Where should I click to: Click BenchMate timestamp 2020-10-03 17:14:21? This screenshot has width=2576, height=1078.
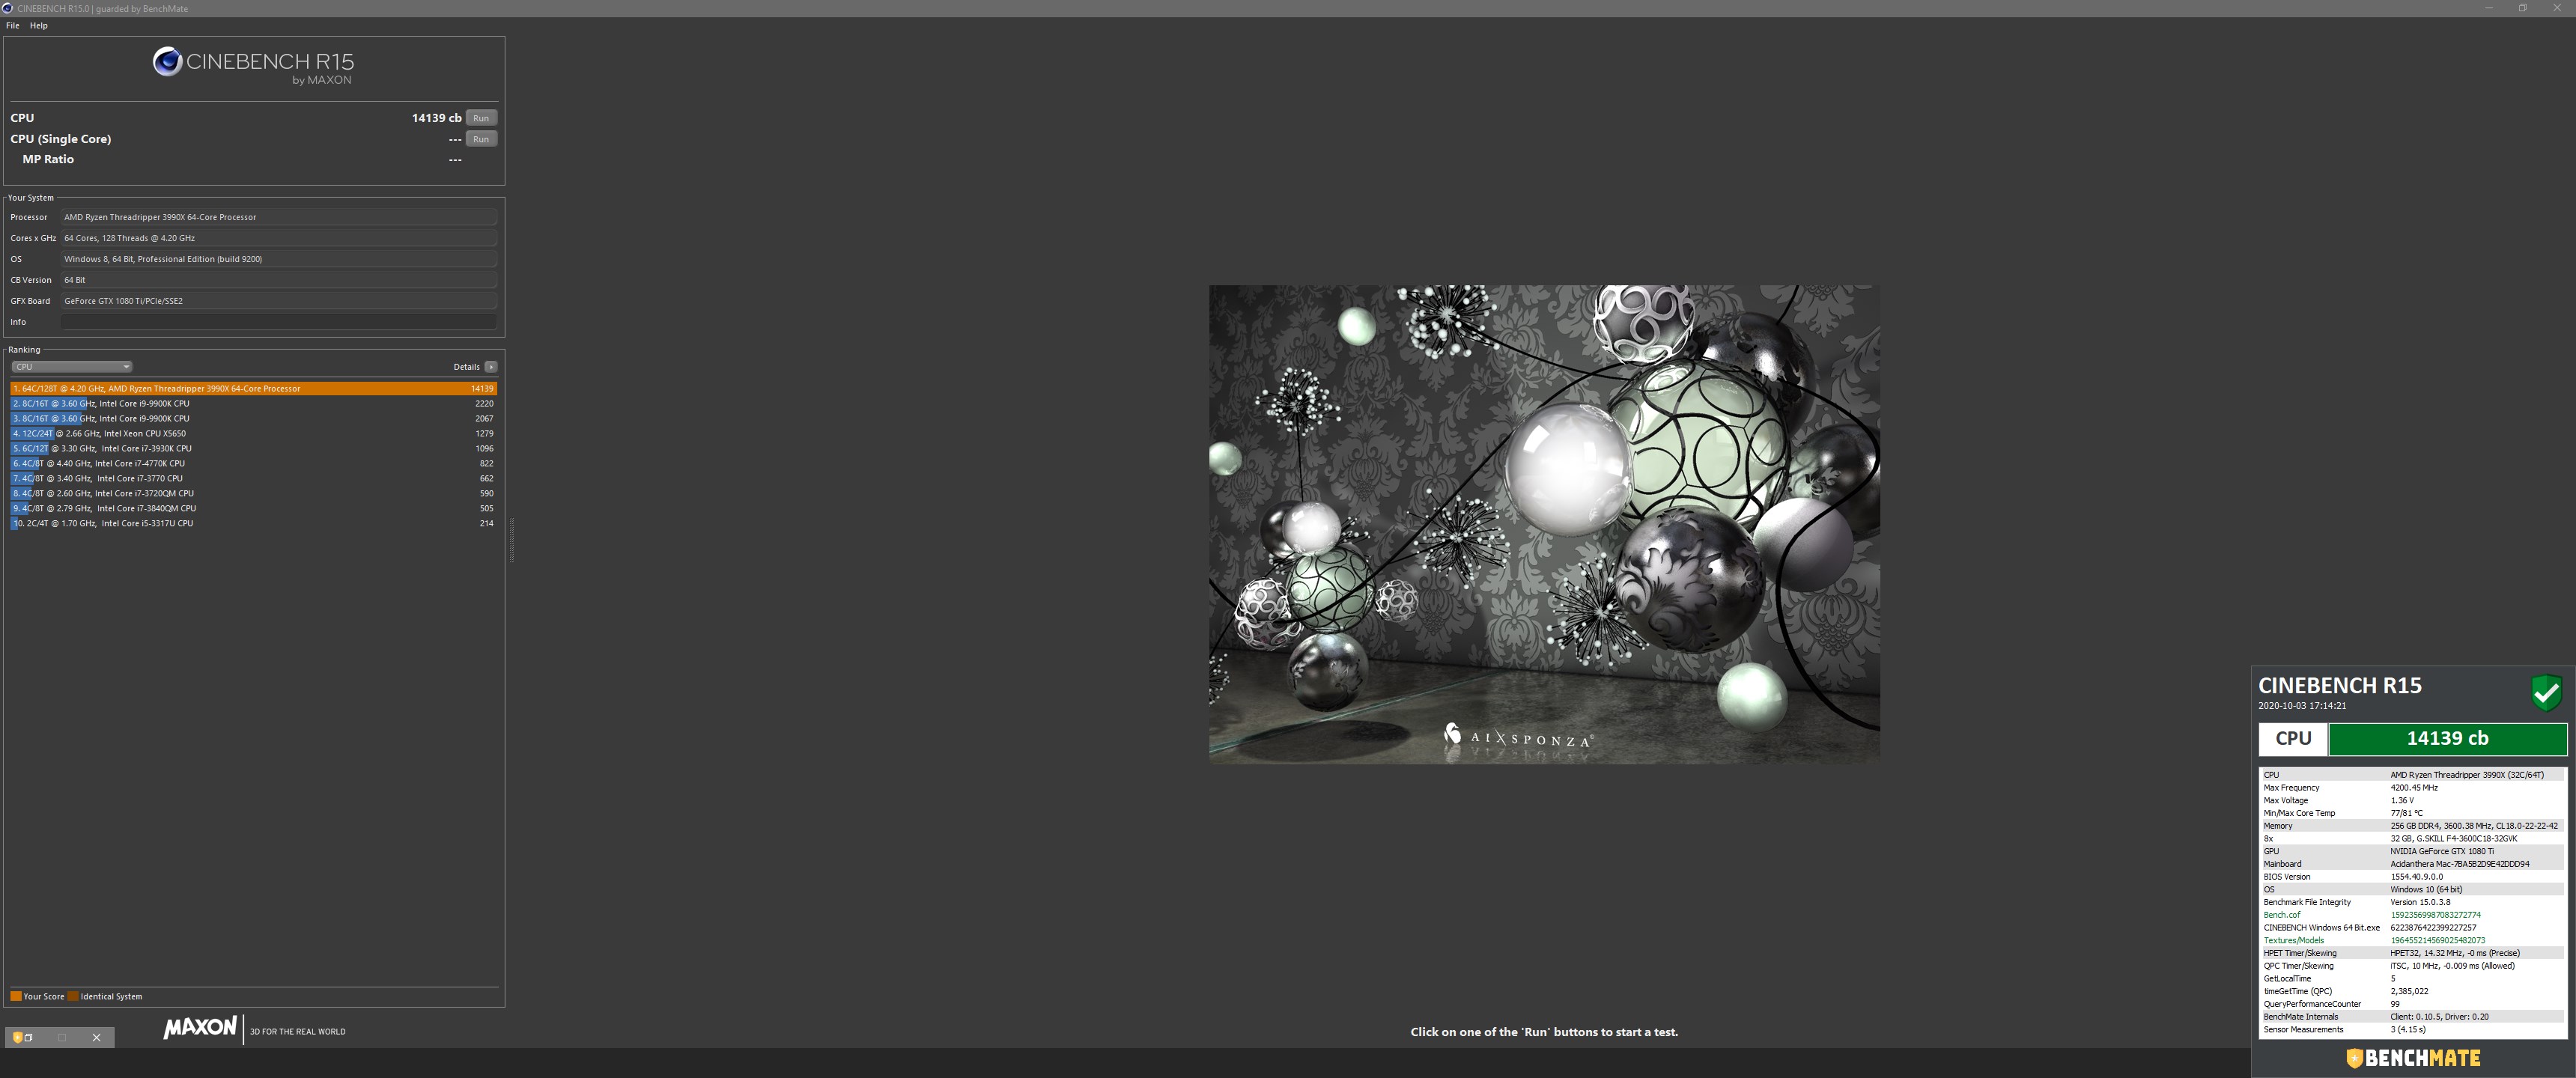(2302, 706)
